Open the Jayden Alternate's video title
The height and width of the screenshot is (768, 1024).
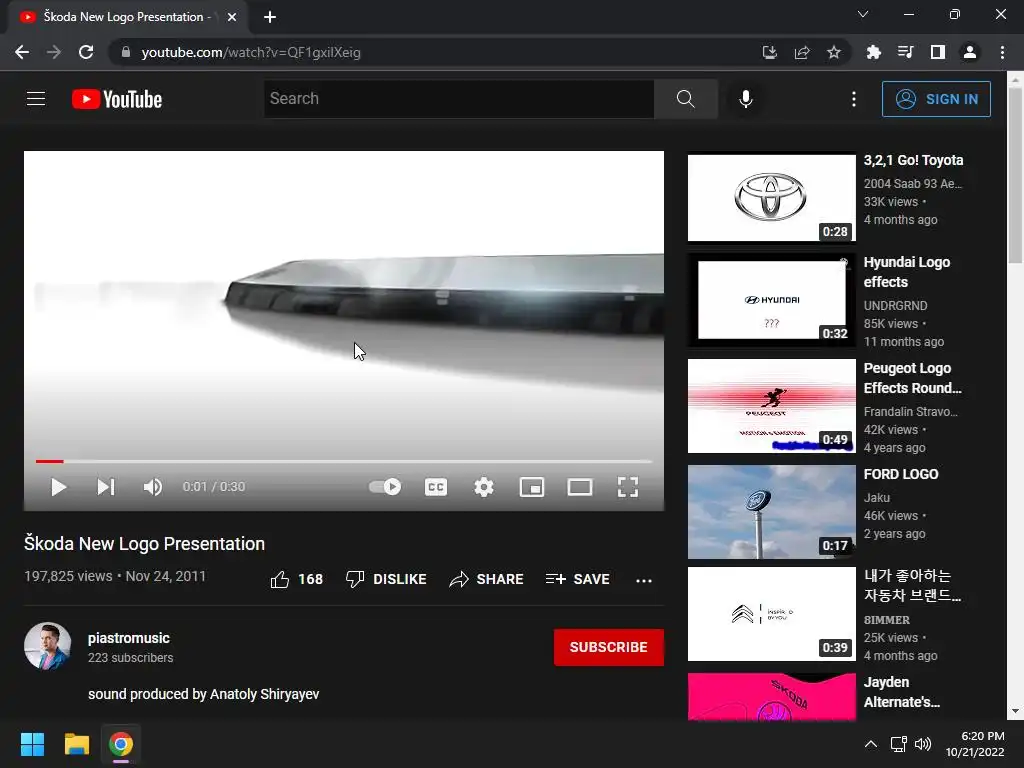click(901, 692)
